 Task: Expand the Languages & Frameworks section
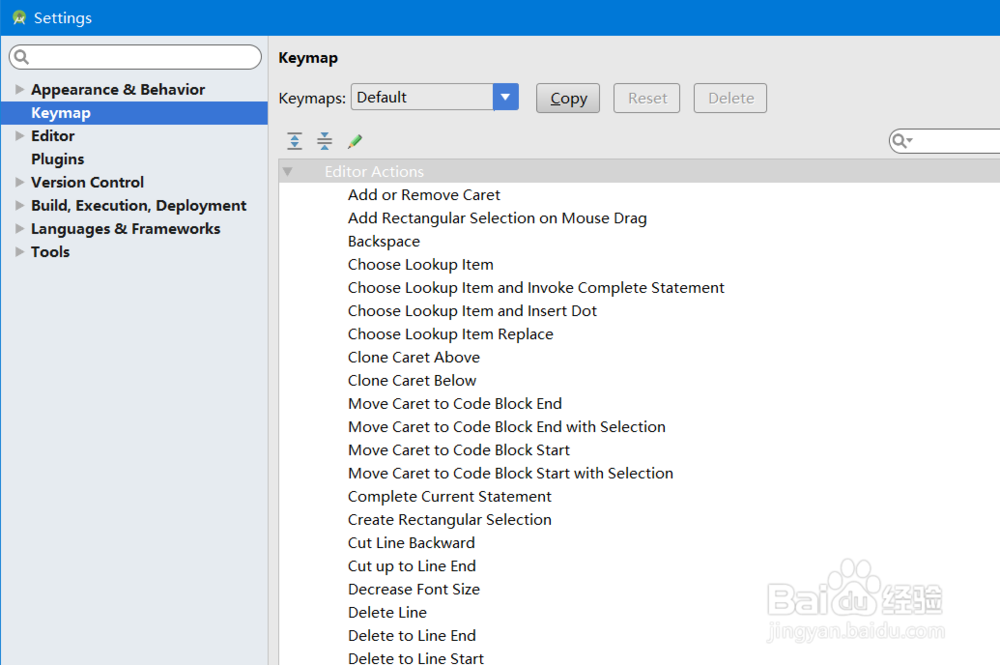[x=20, y=228]
